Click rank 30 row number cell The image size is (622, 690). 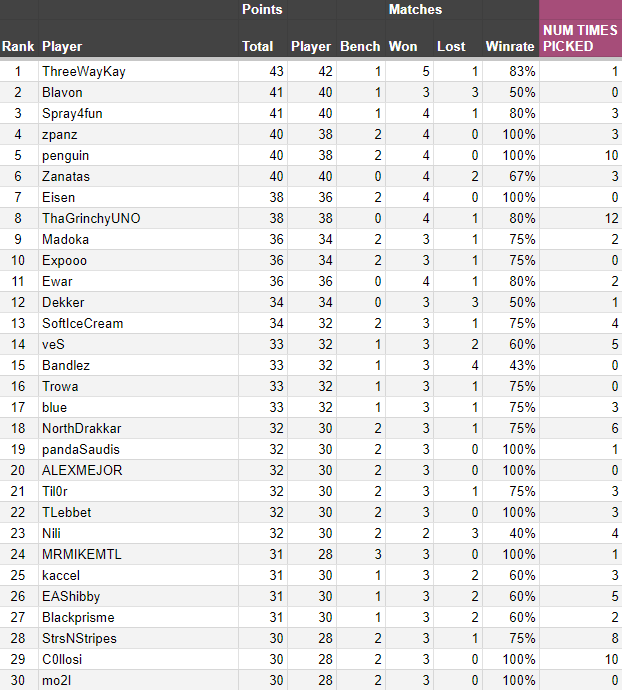pyautogui.click(x=19, y=680)
